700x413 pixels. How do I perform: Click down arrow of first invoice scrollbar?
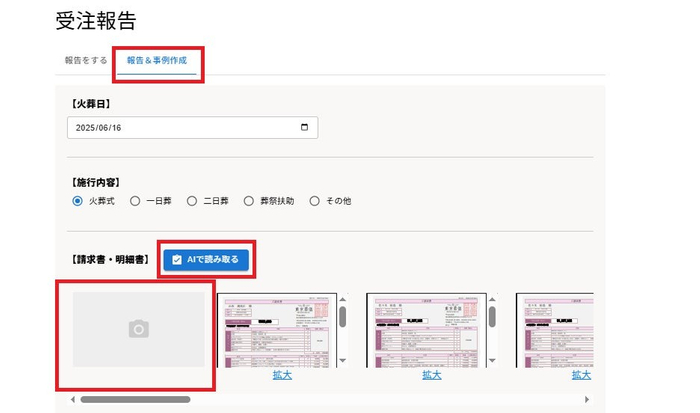pyautogui.click(x=343, y=360)
